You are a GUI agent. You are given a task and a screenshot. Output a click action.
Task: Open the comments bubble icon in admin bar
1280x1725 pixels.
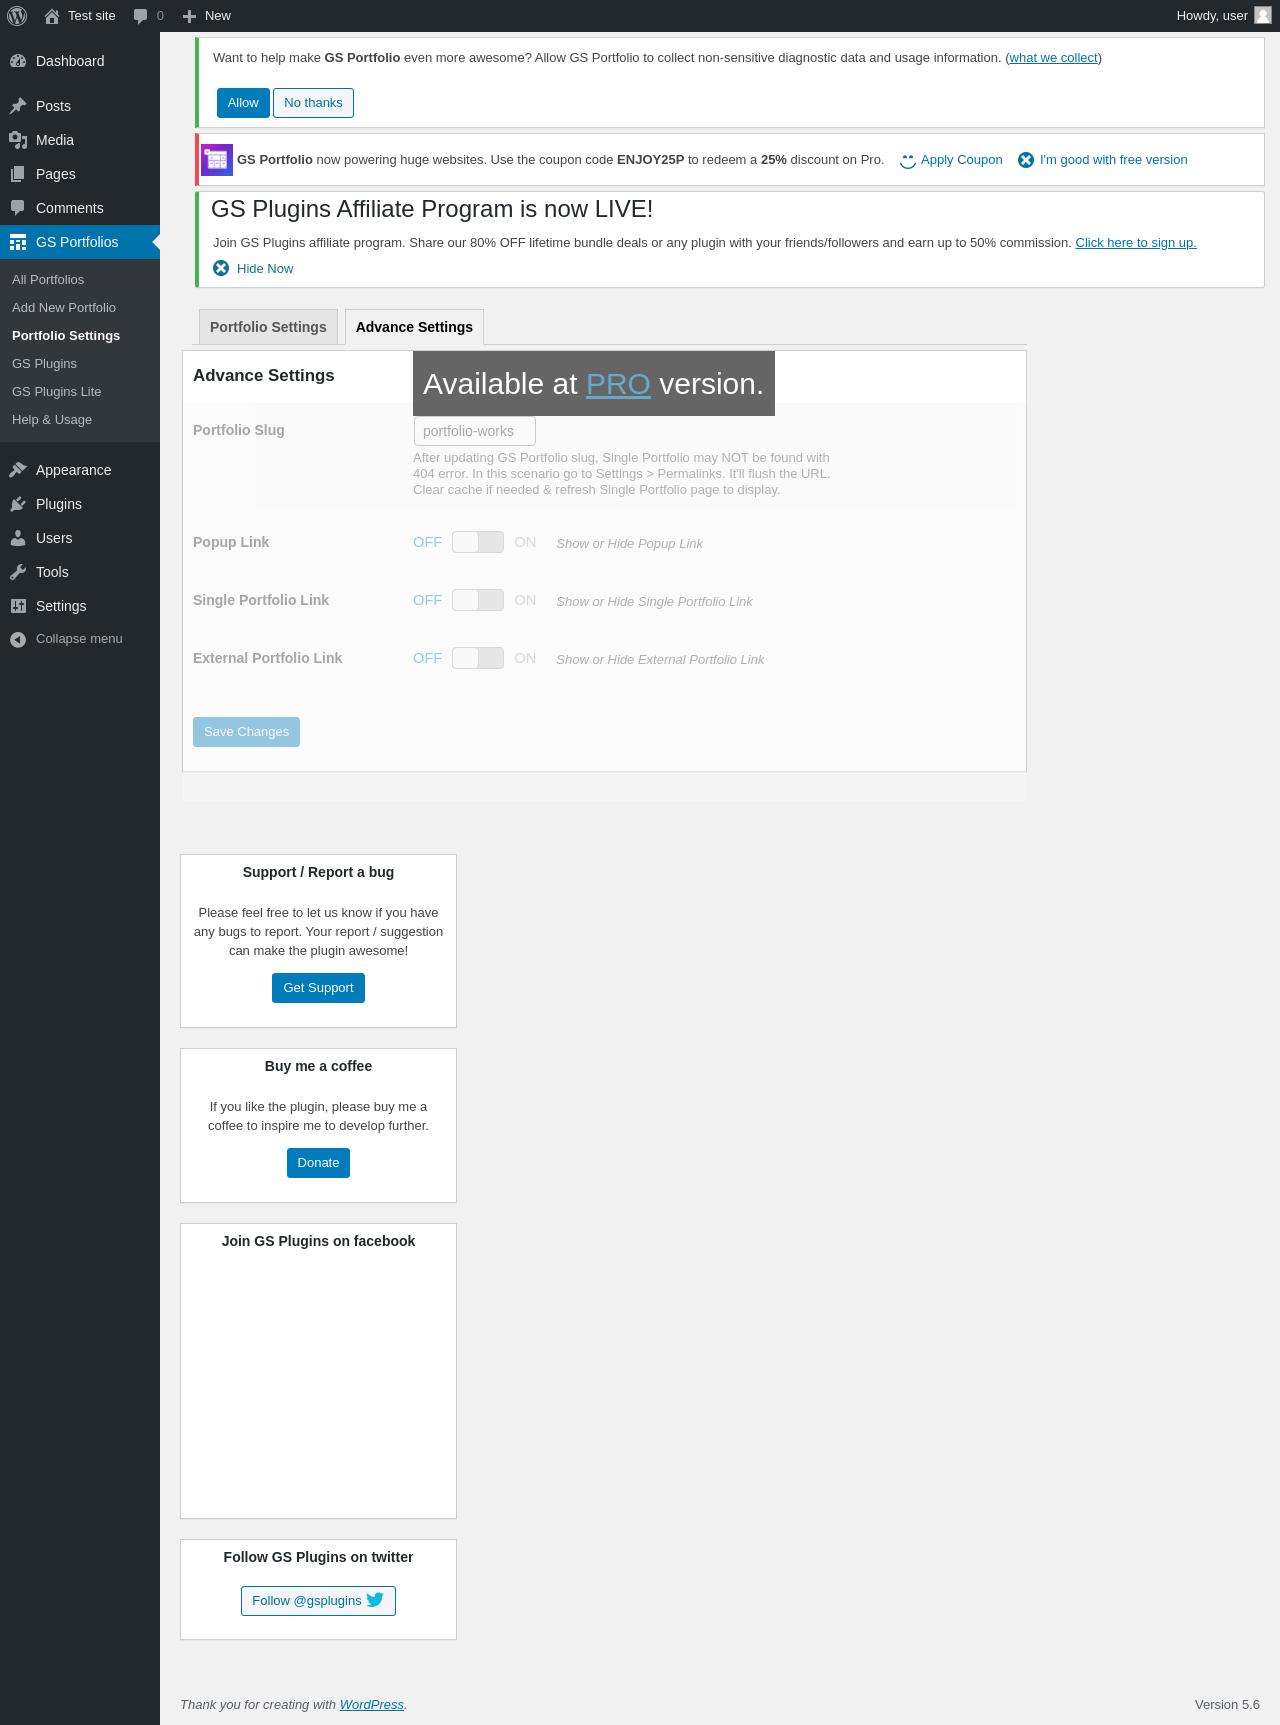[141, 16]
